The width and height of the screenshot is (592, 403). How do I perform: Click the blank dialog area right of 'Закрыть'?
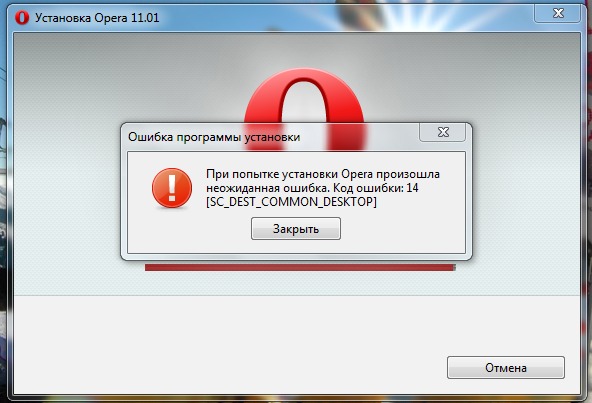click(x=402, y=229)
